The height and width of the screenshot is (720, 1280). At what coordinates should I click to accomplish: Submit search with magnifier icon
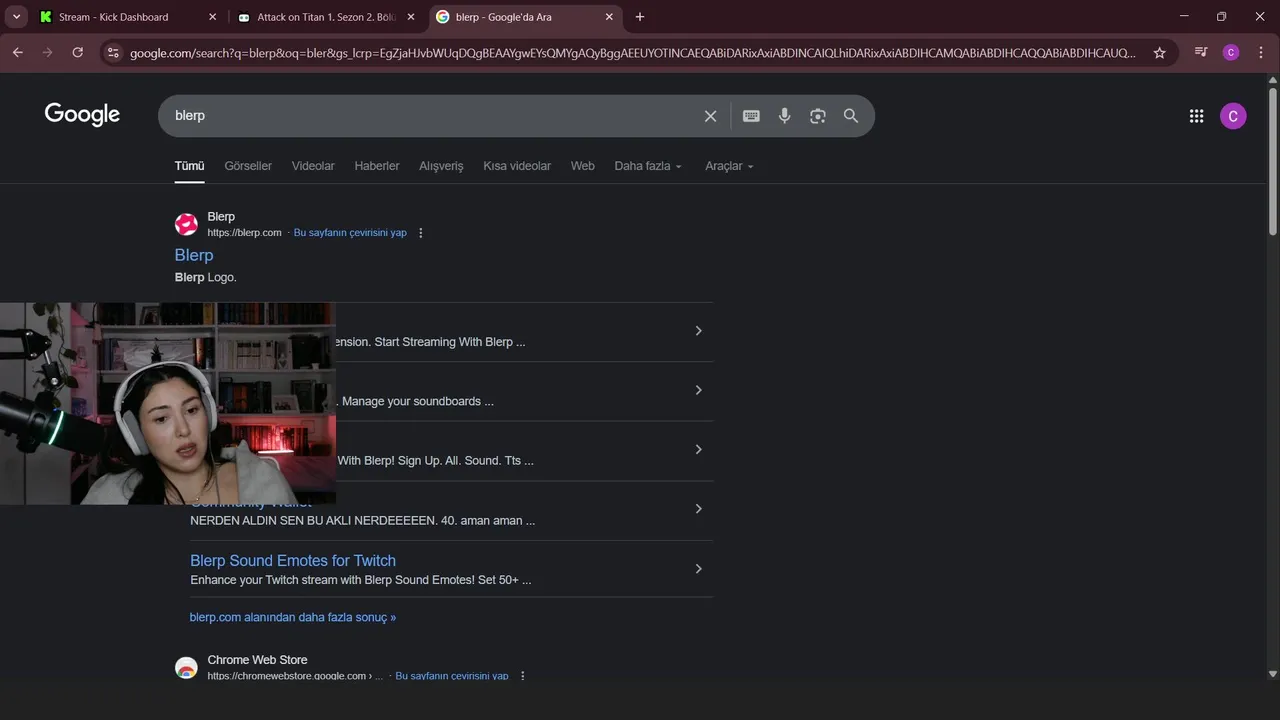[851, 116]
